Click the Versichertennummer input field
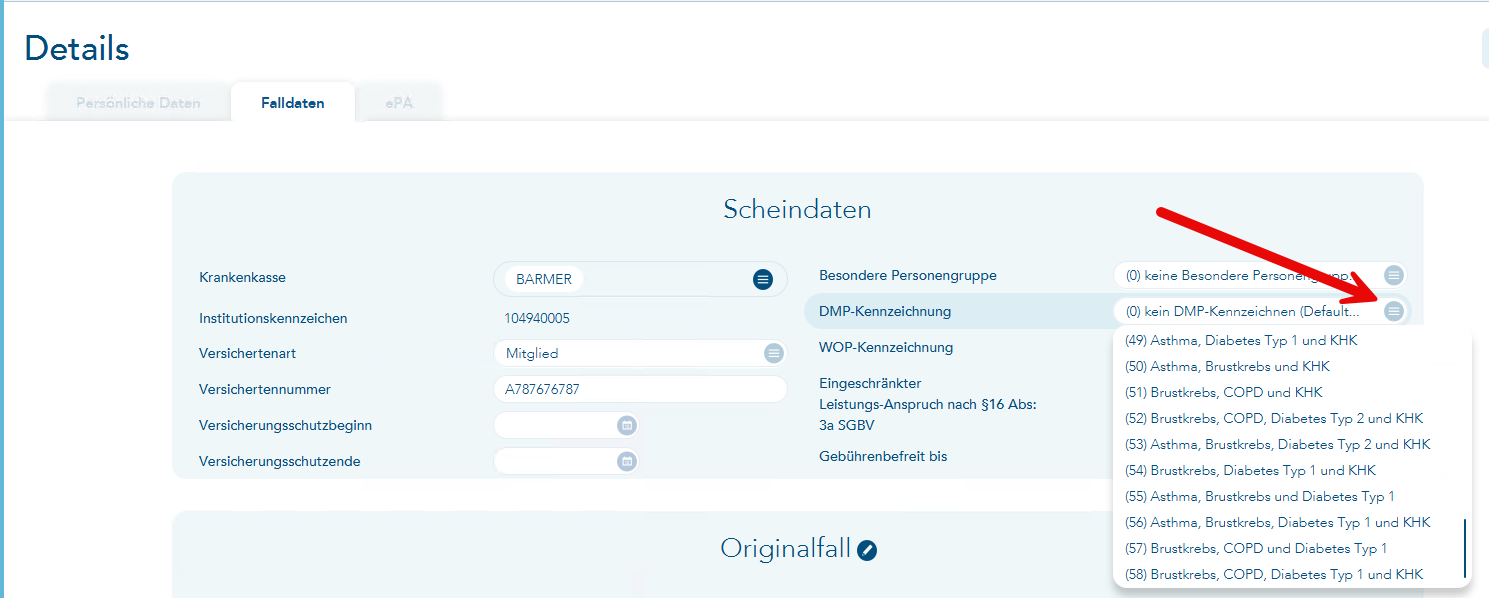The height and width of the screenshot is (598, 1489). 641,389
